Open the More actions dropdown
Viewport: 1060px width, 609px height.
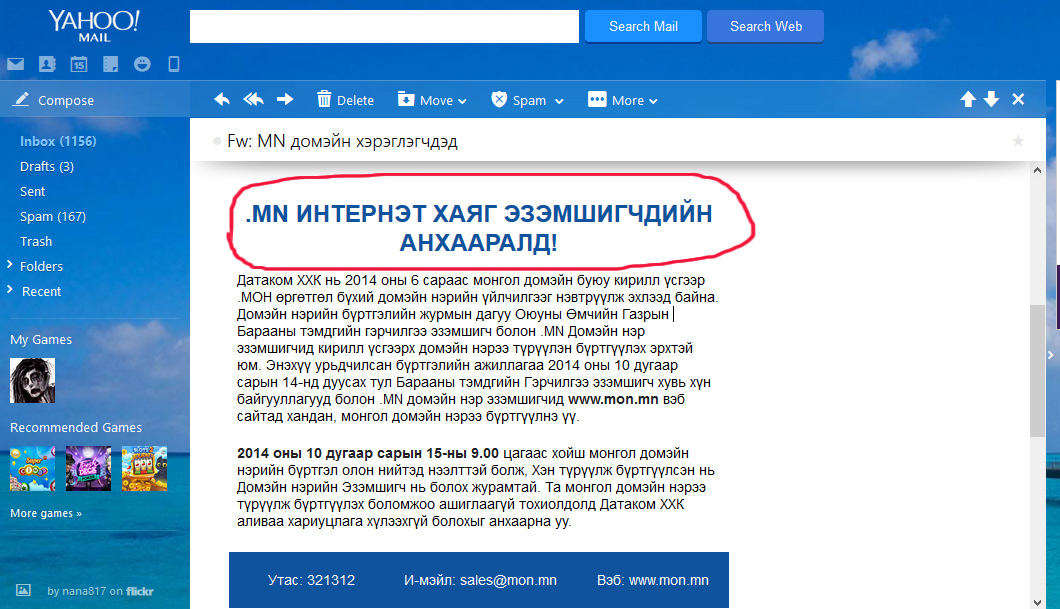pyautogui.click(x=623, y=100)
